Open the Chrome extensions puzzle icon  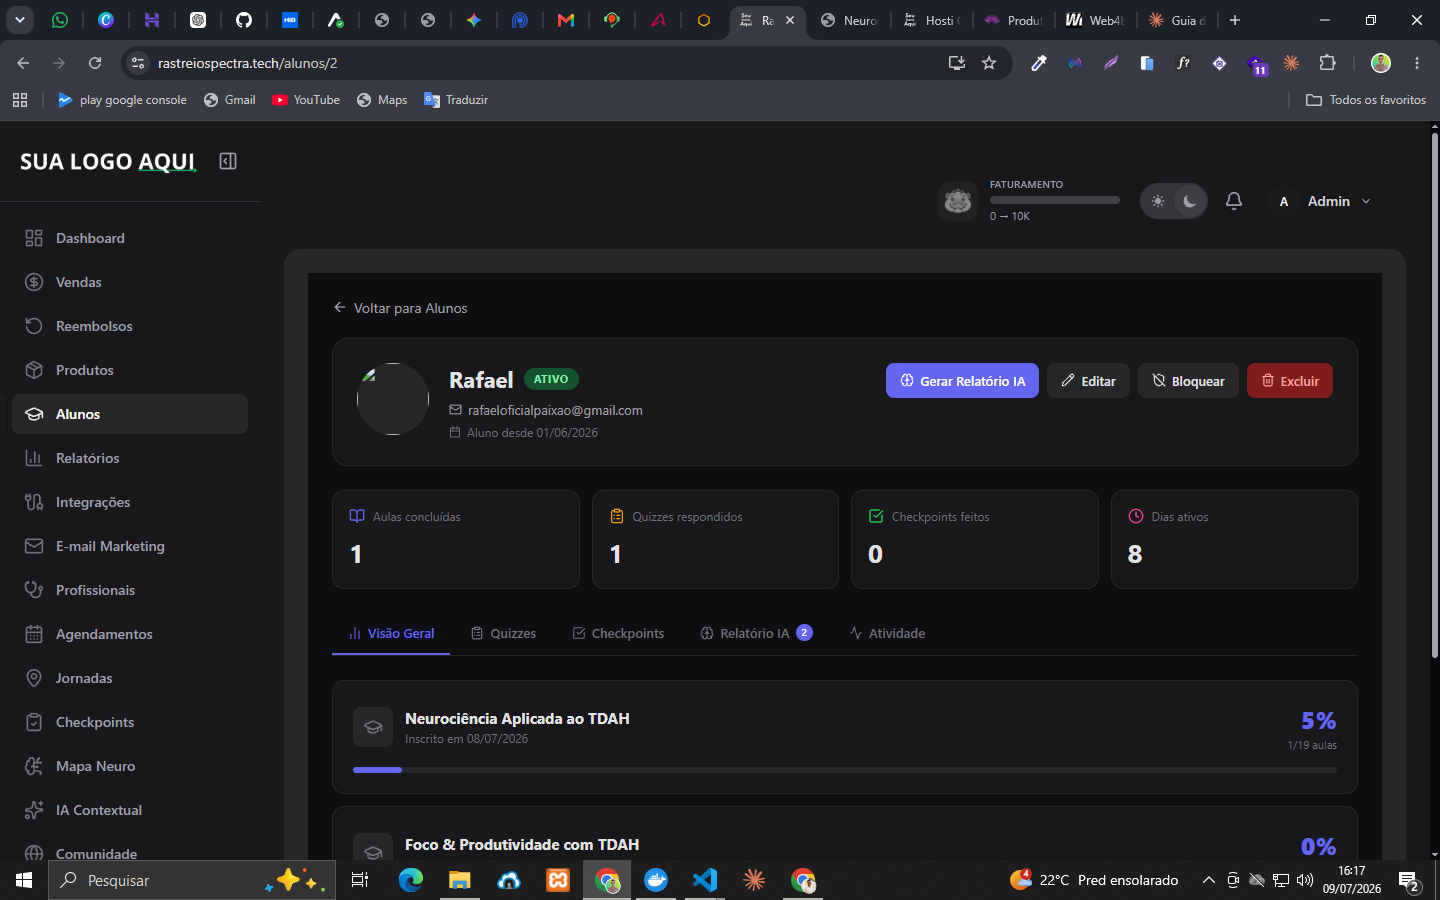point(1327,63)
